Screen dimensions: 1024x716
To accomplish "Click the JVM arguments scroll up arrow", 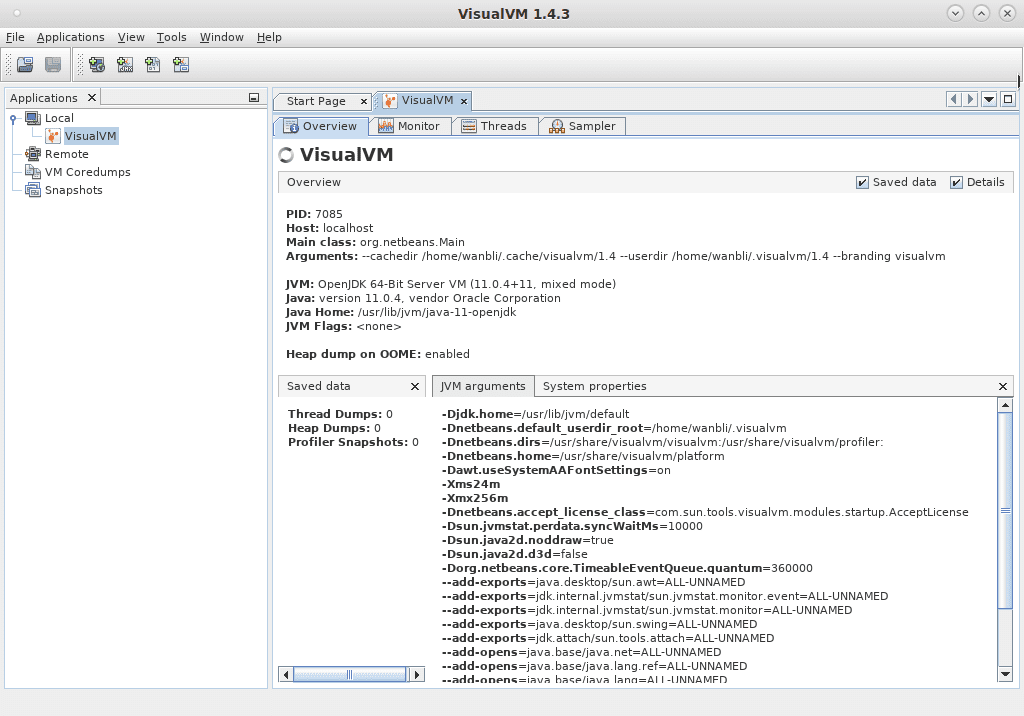I will 1005,405.
